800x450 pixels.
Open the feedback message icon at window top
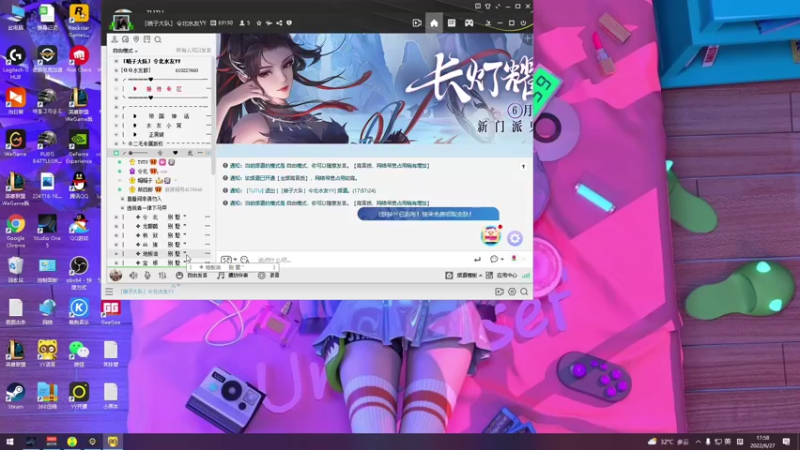478,6
